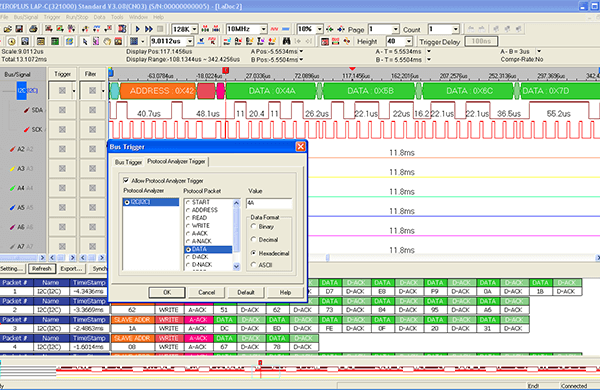Click the Value input field containing 4A
600x390 pixels.
[x=269, y=203]
